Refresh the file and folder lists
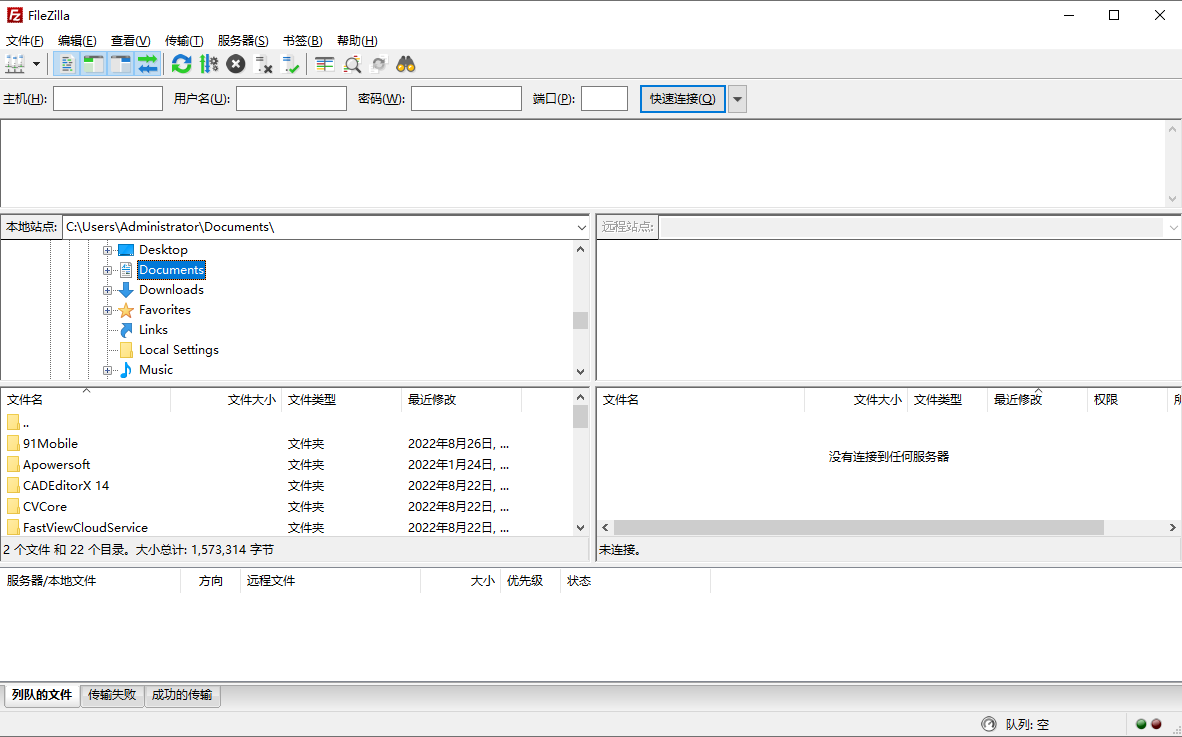This screenshot has width=1182, height=737. pyautogui.click(x=181, y=63)
